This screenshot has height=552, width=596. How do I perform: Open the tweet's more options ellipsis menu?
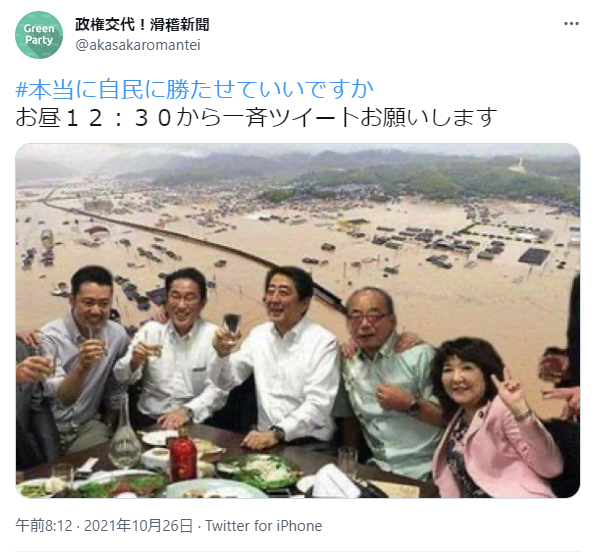point(571,24)
